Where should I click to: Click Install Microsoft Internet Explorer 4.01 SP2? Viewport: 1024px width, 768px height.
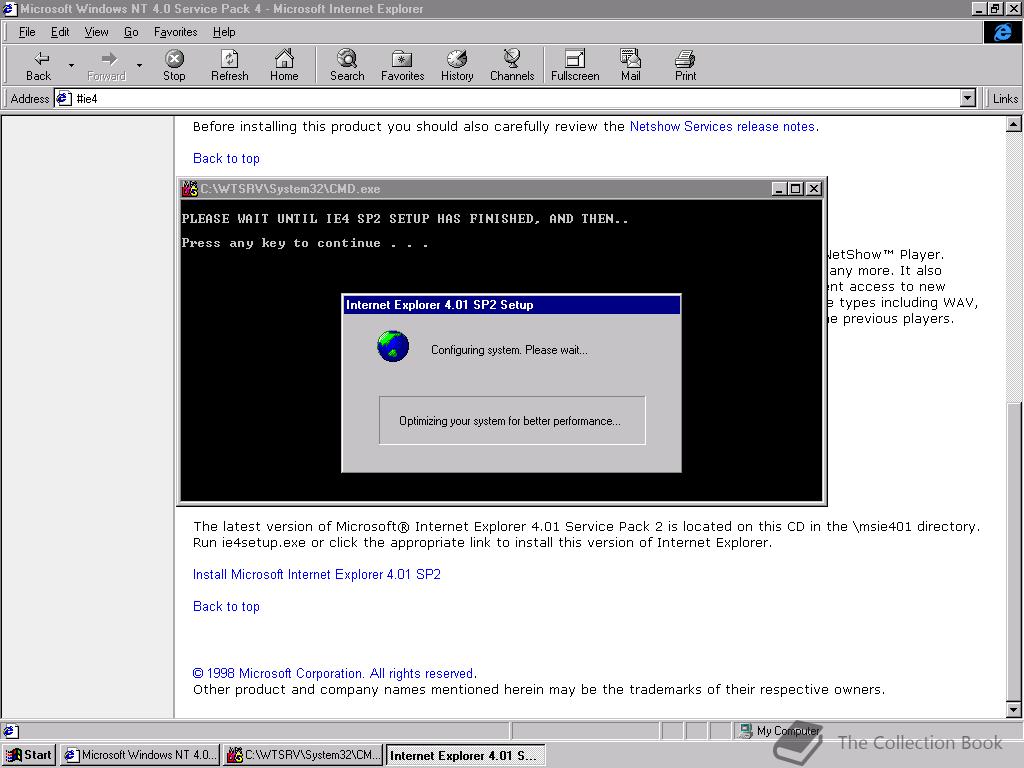[317, 575]
